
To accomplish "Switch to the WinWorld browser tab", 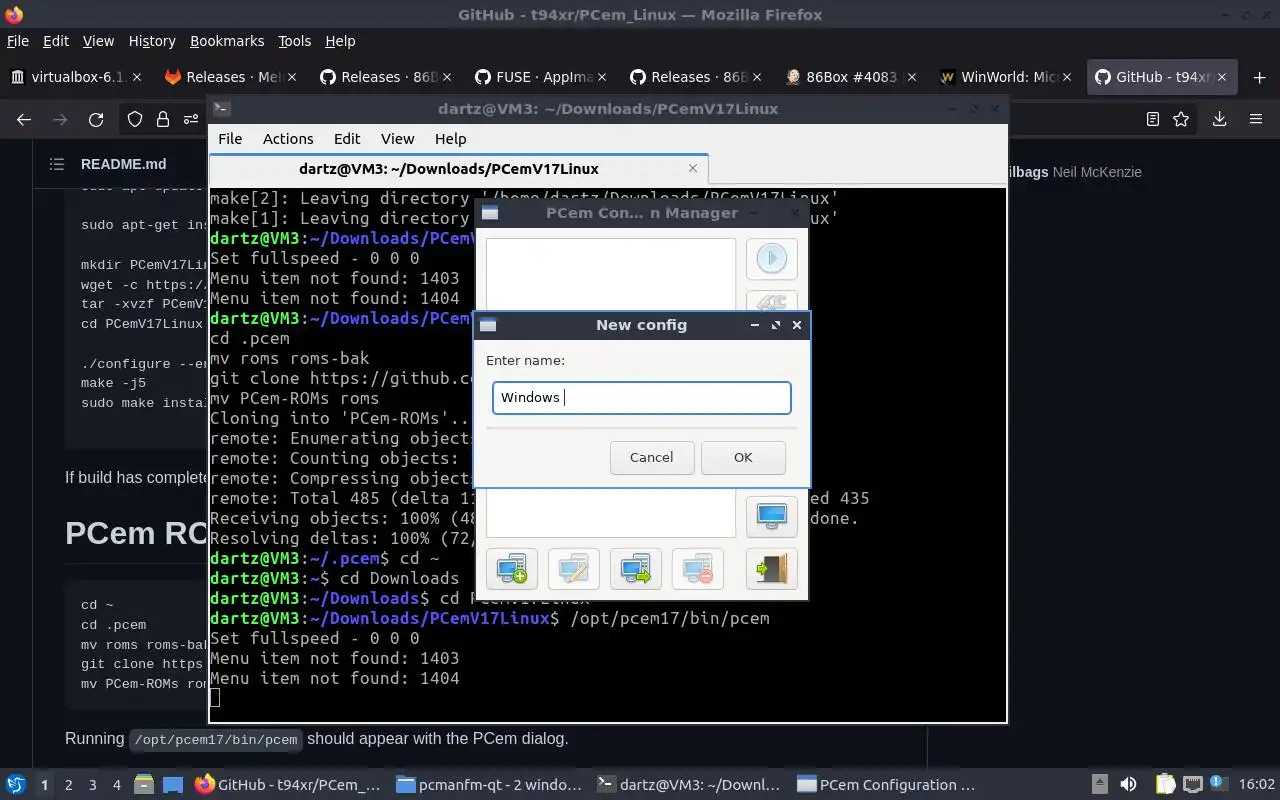I will click(1004, 77).
